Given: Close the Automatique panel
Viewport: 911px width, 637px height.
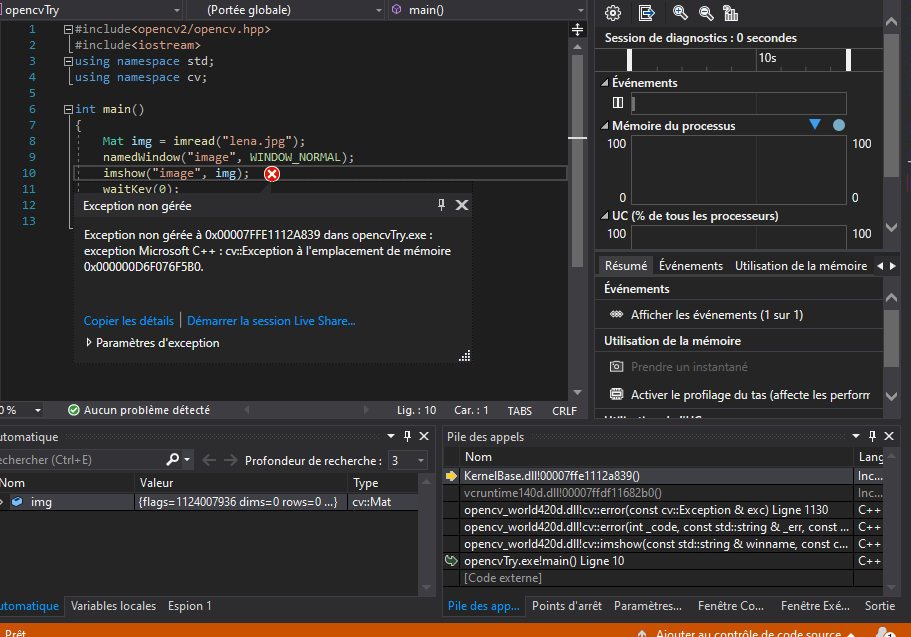Looking at the screenshot, I should point(424,436).
